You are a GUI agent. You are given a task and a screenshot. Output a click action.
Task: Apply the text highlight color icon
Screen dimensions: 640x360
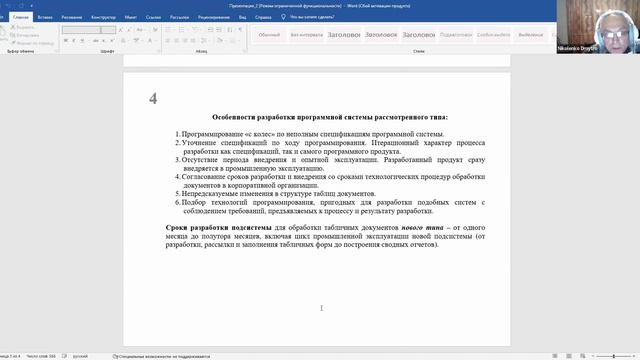[x=136, y=40]
